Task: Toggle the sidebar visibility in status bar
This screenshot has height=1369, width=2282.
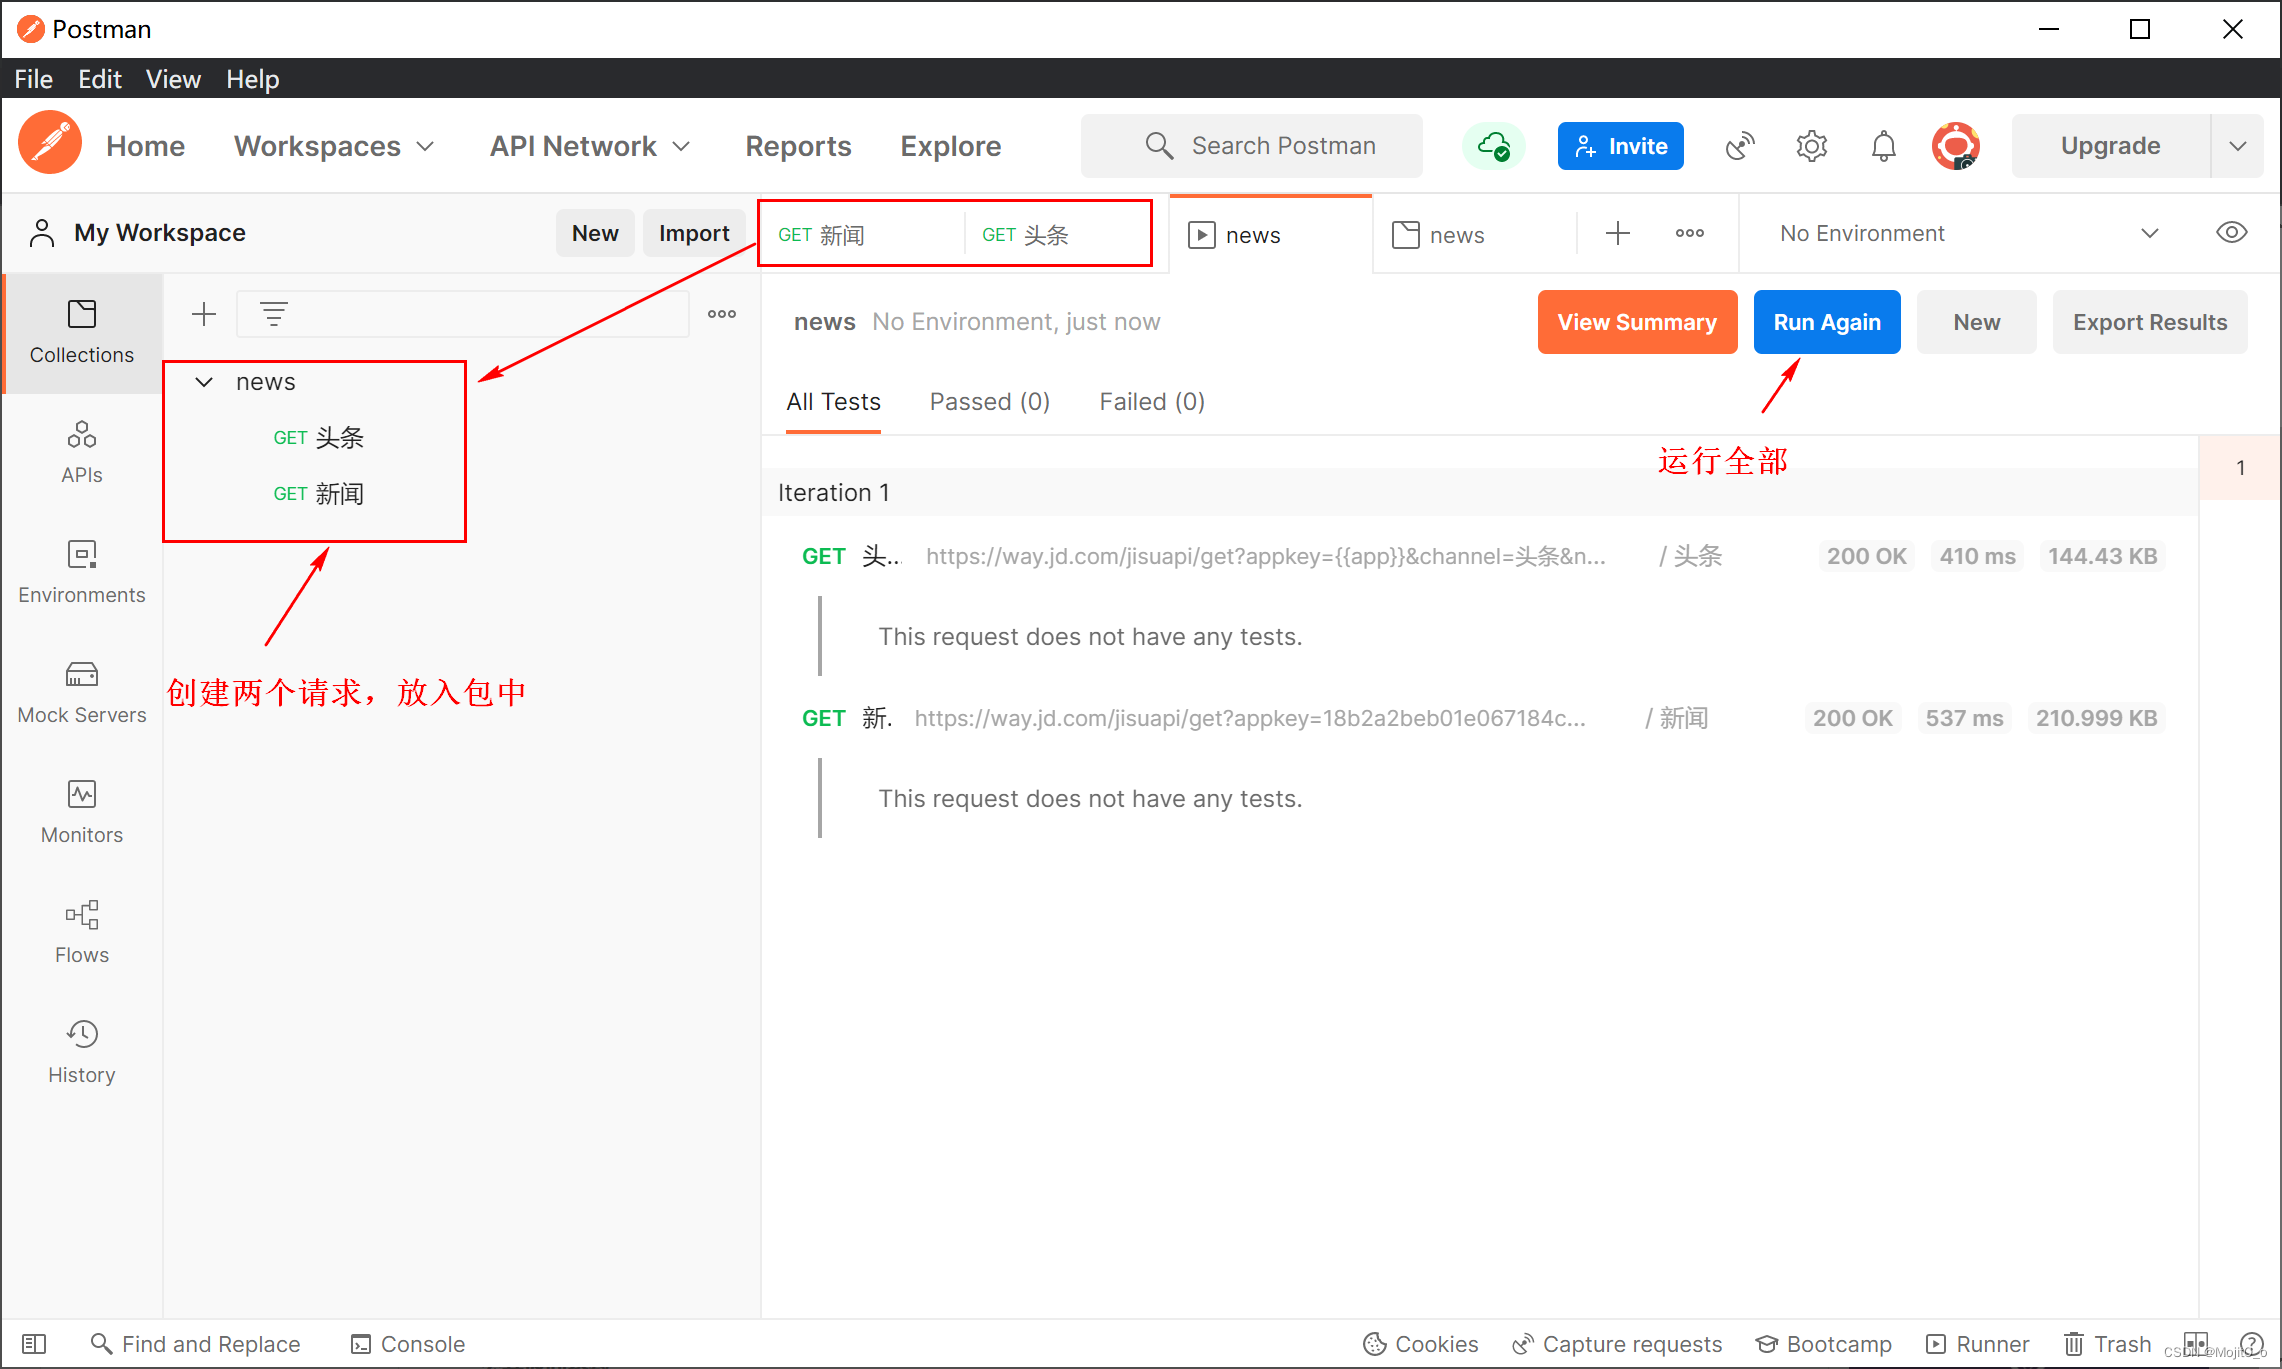Action: 34,1343
